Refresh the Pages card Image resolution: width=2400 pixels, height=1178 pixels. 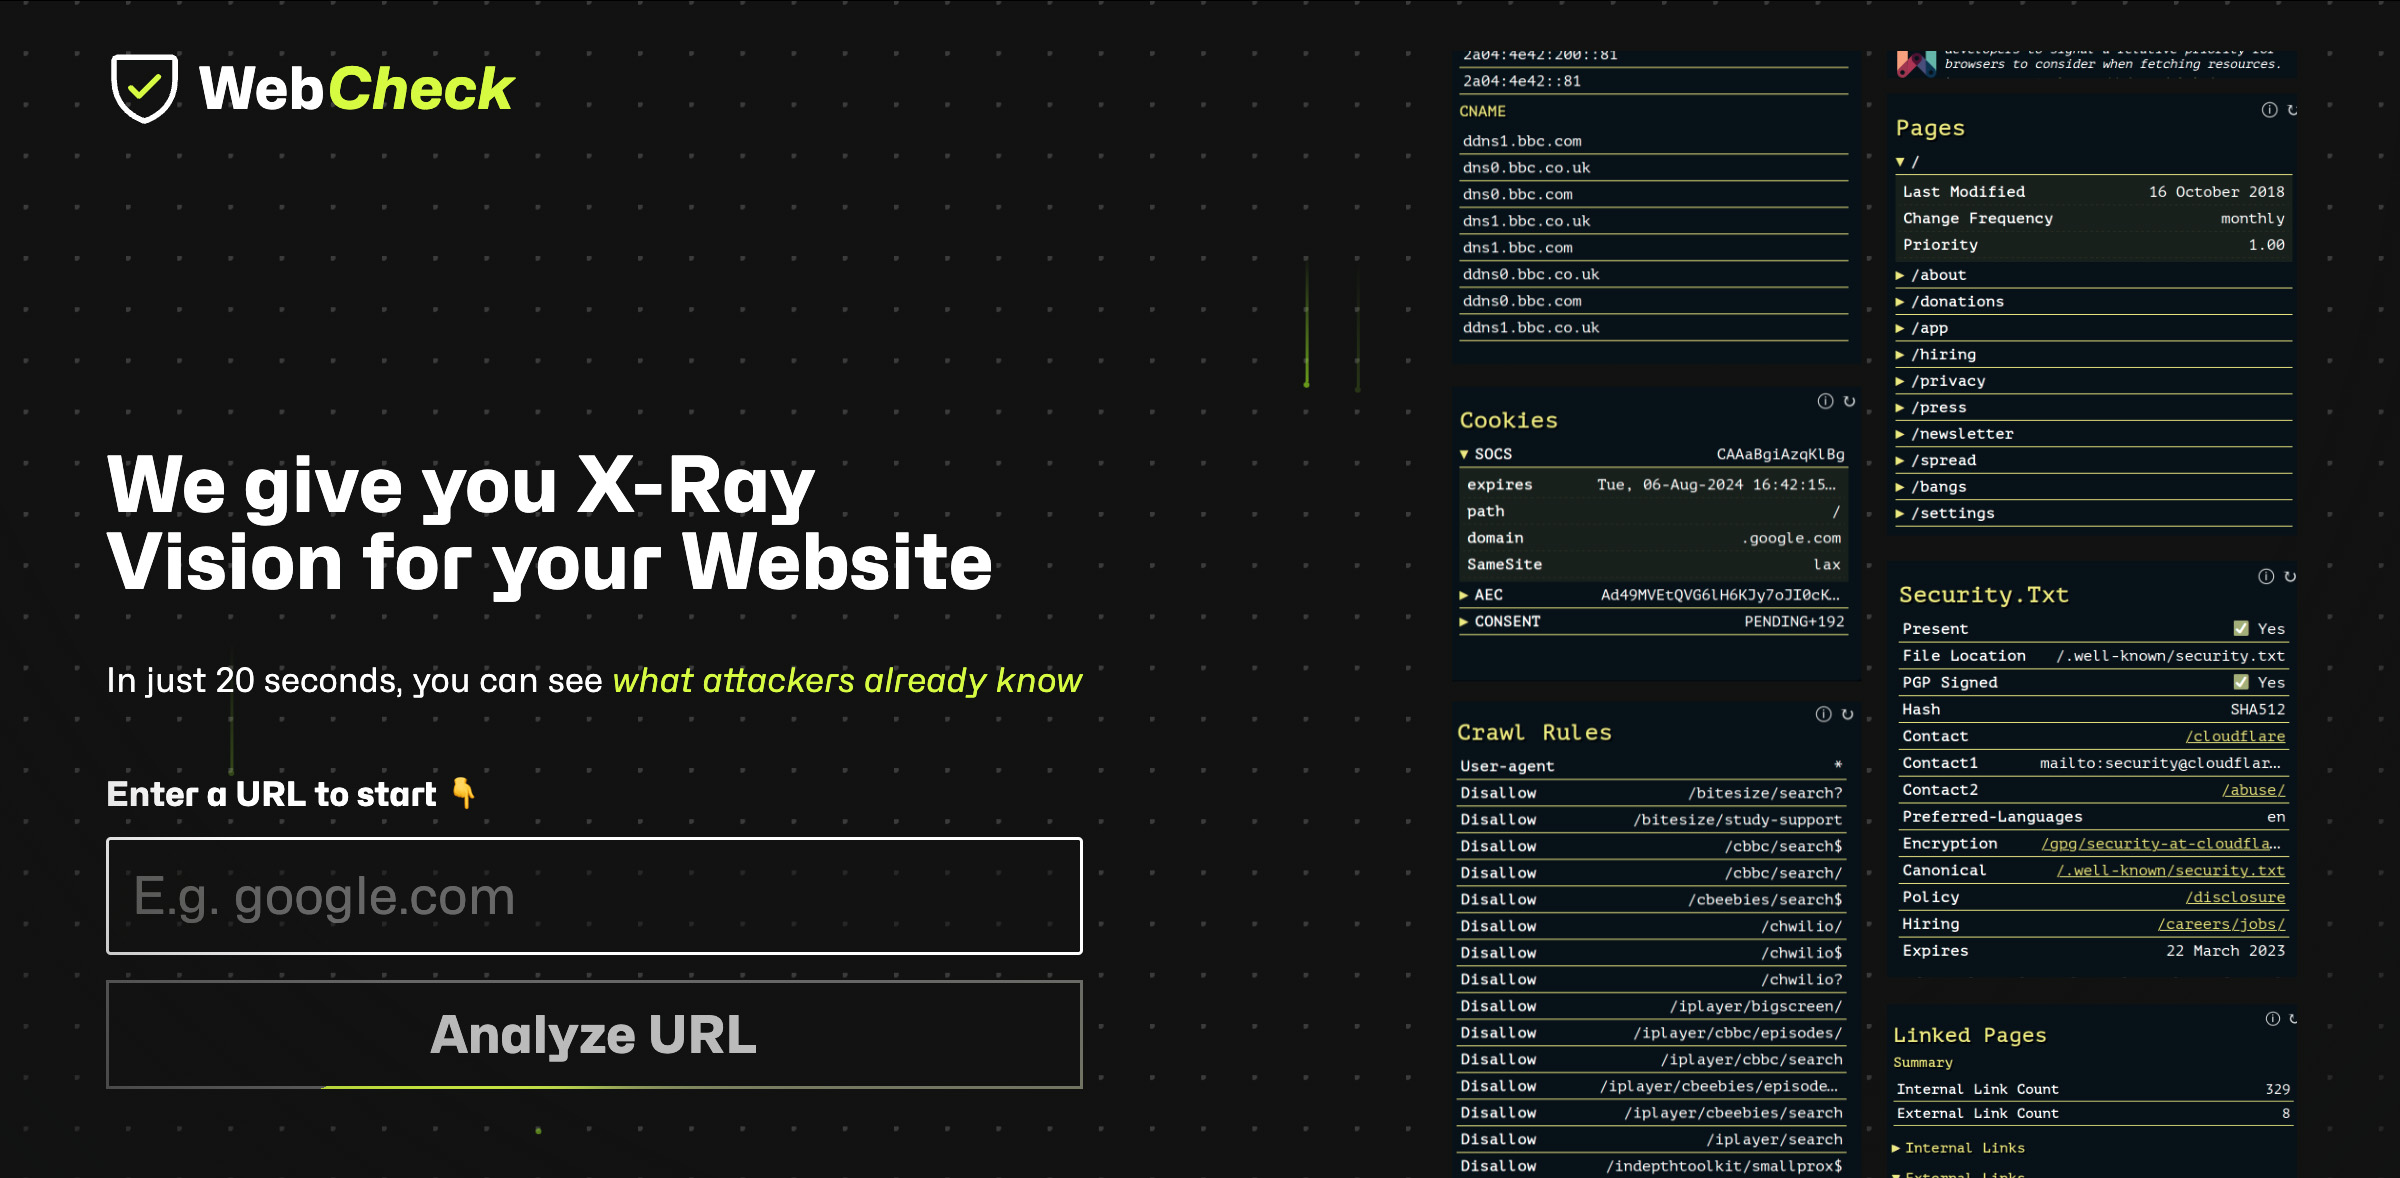tap(2292, 110)
